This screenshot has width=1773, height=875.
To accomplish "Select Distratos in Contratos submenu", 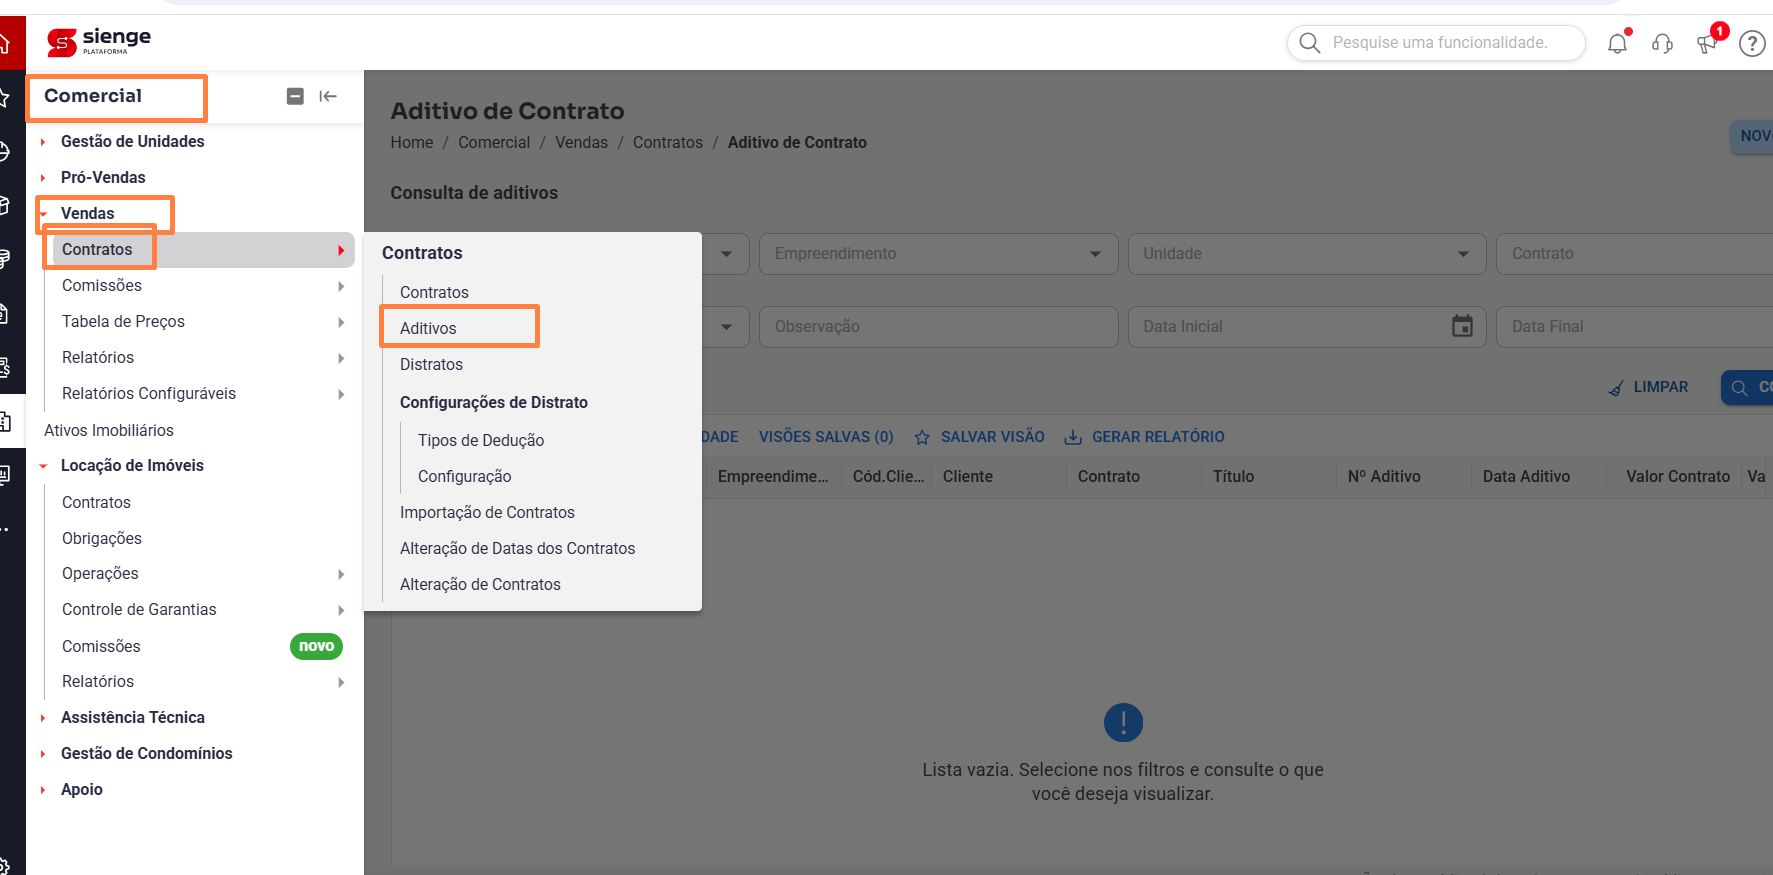I will tap(431, 364).
